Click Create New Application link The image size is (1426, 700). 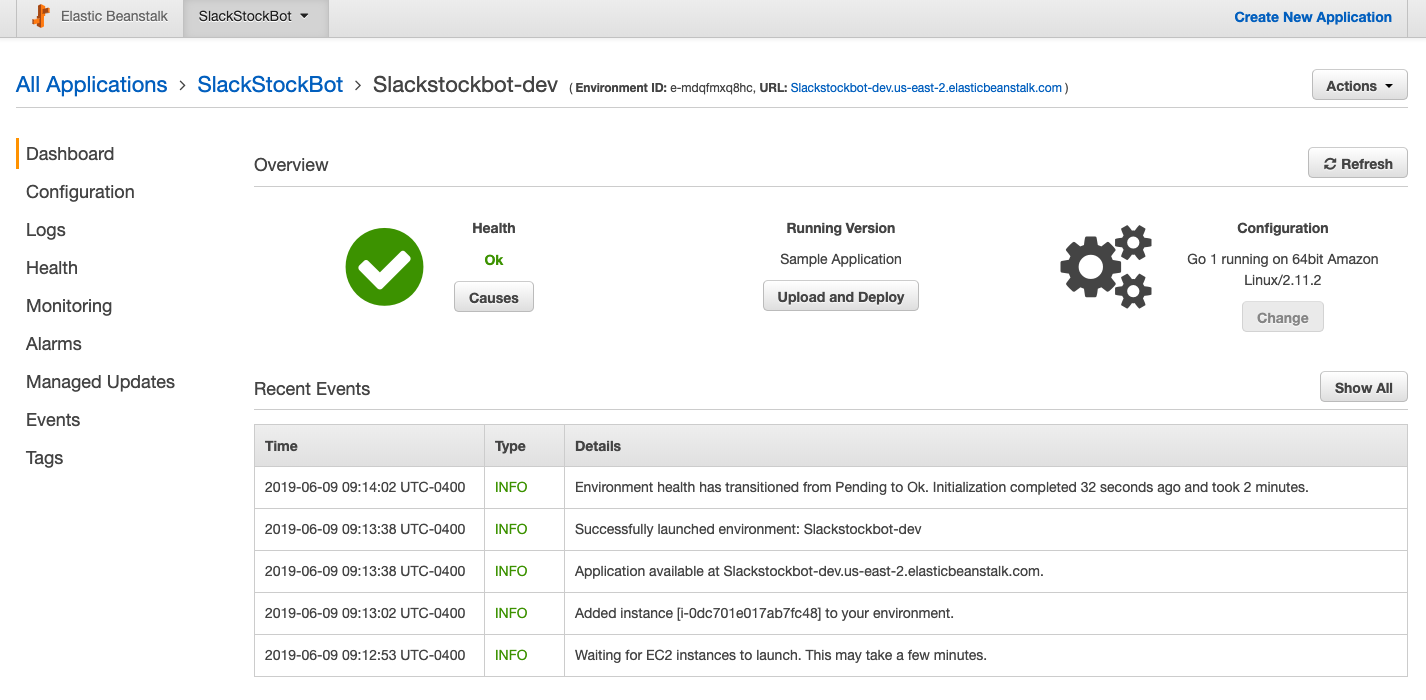coord(1313,17)
